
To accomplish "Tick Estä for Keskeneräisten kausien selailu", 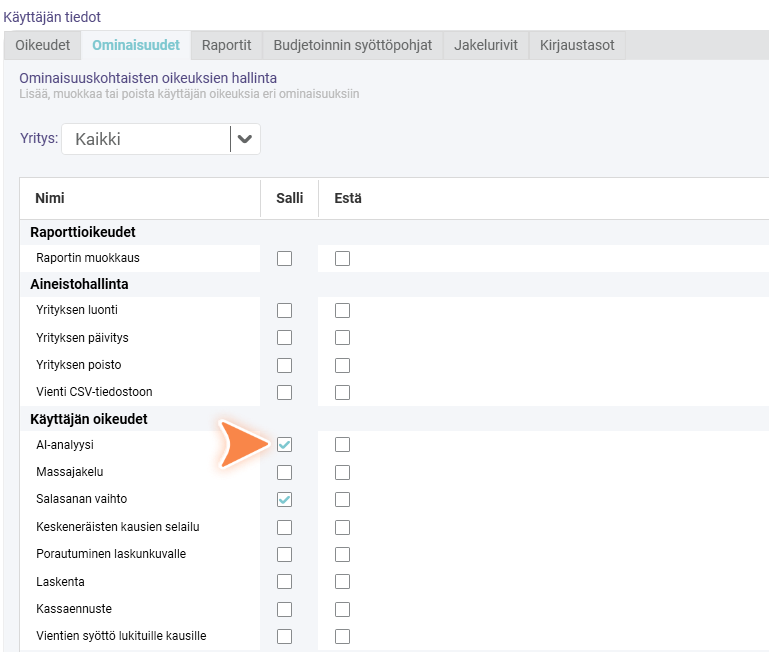I will [342, 527].
